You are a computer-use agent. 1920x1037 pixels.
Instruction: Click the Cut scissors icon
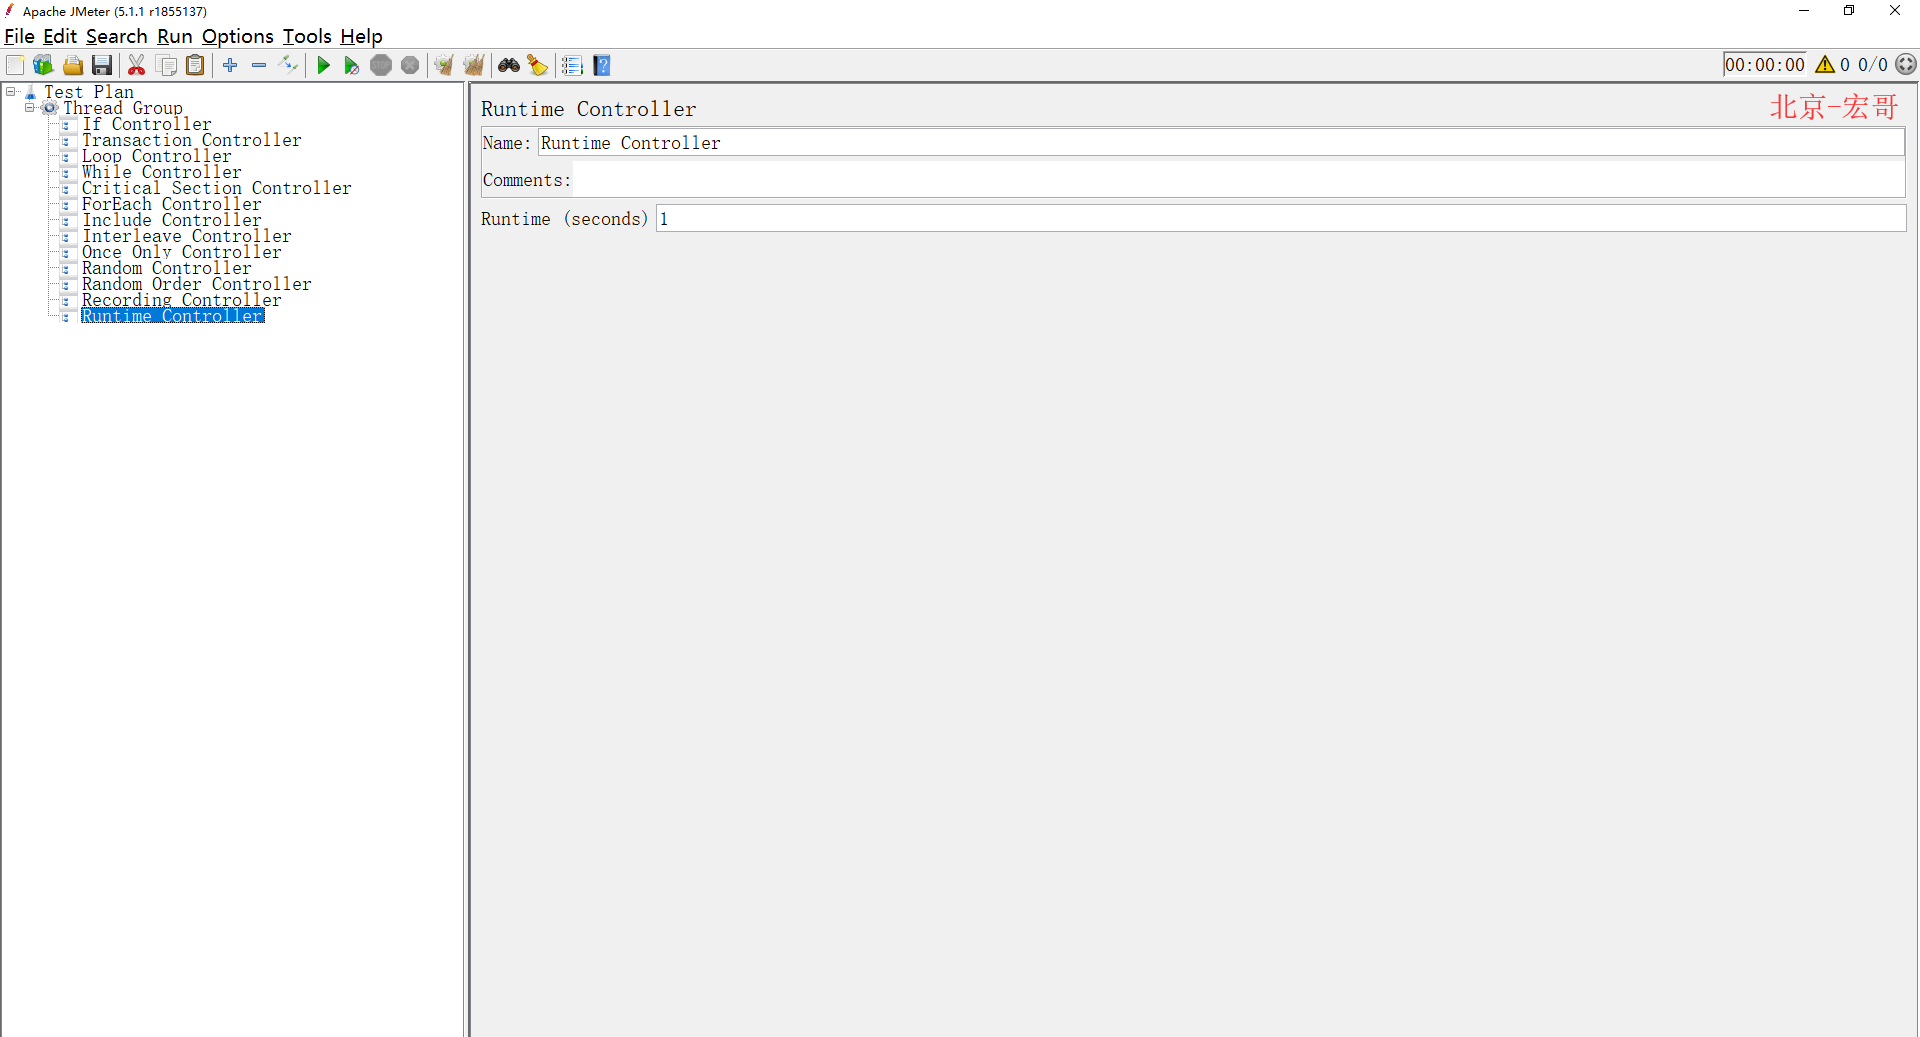[x=137, y=65]
